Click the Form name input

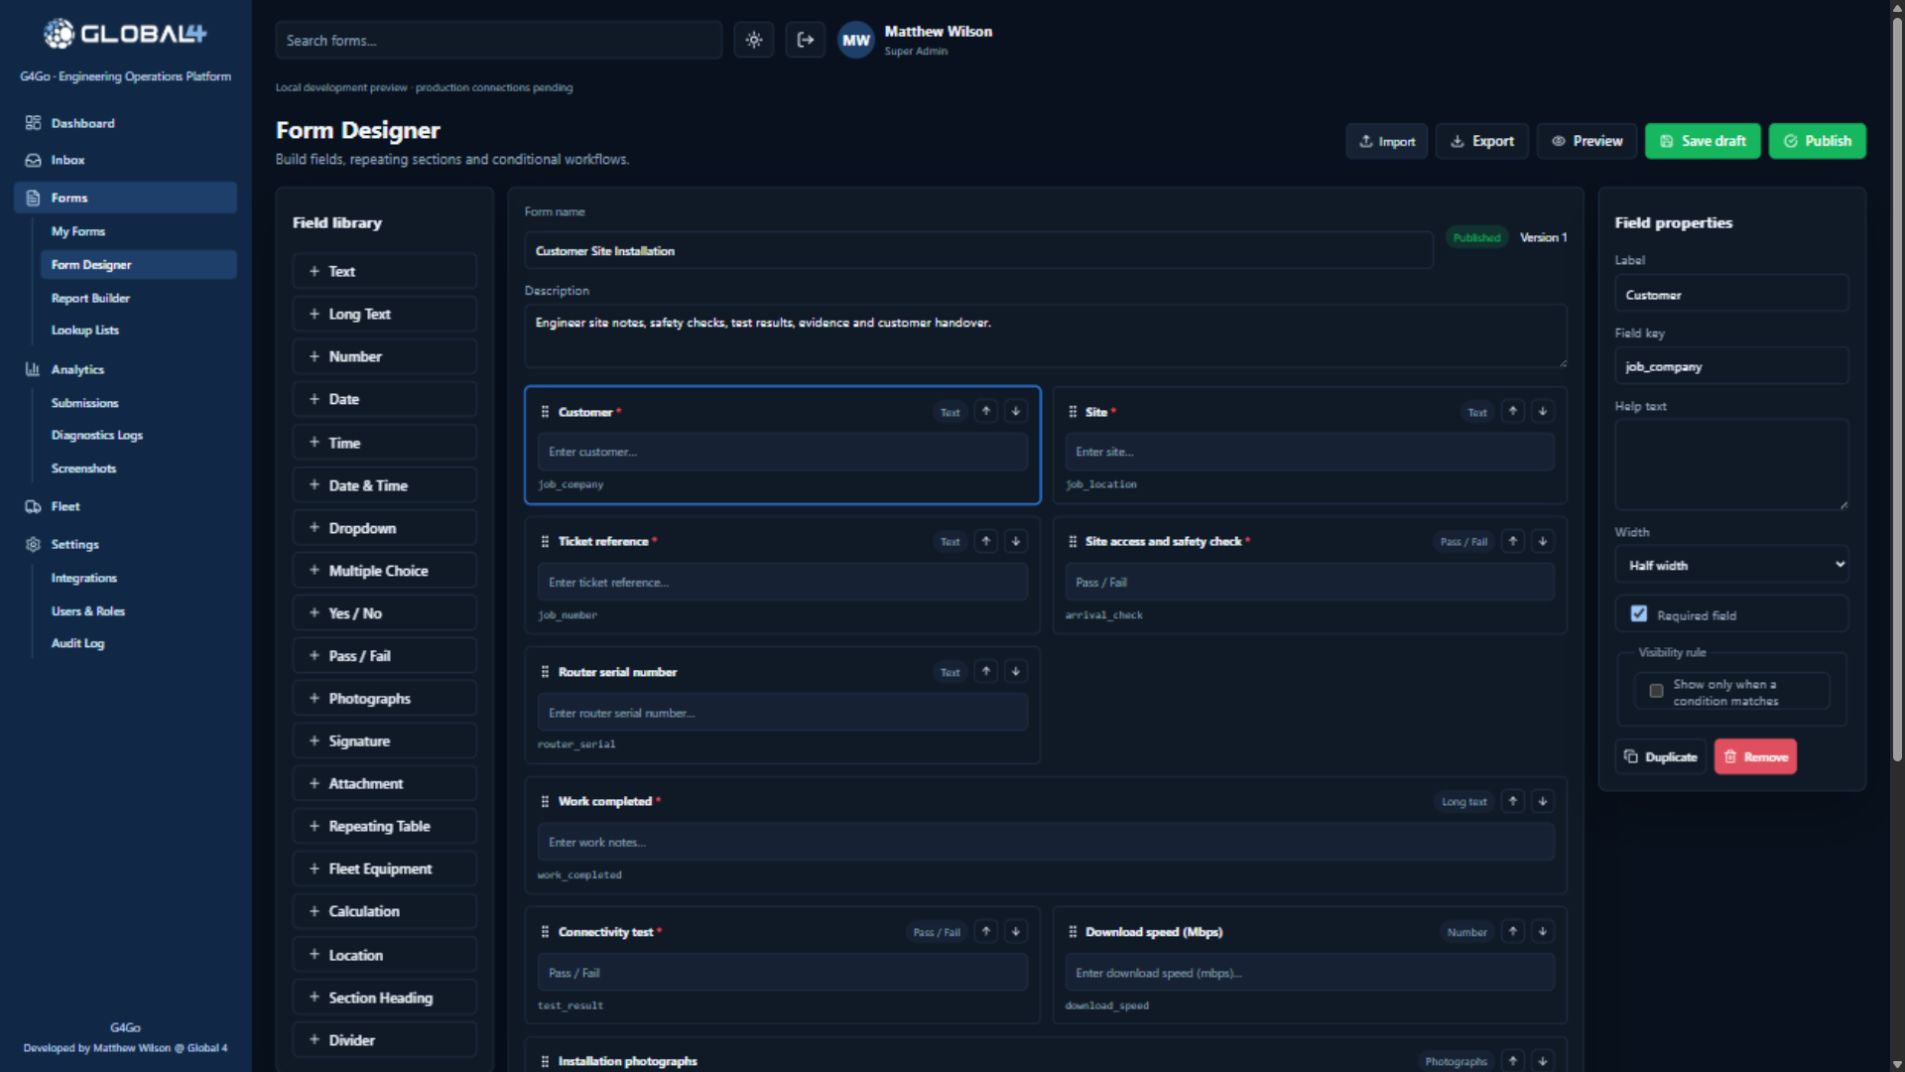click(978, 251)
